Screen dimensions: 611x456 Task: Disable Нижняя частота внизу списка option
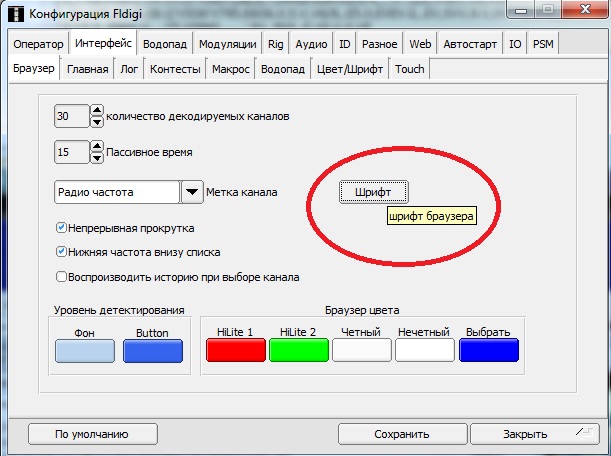62,252
